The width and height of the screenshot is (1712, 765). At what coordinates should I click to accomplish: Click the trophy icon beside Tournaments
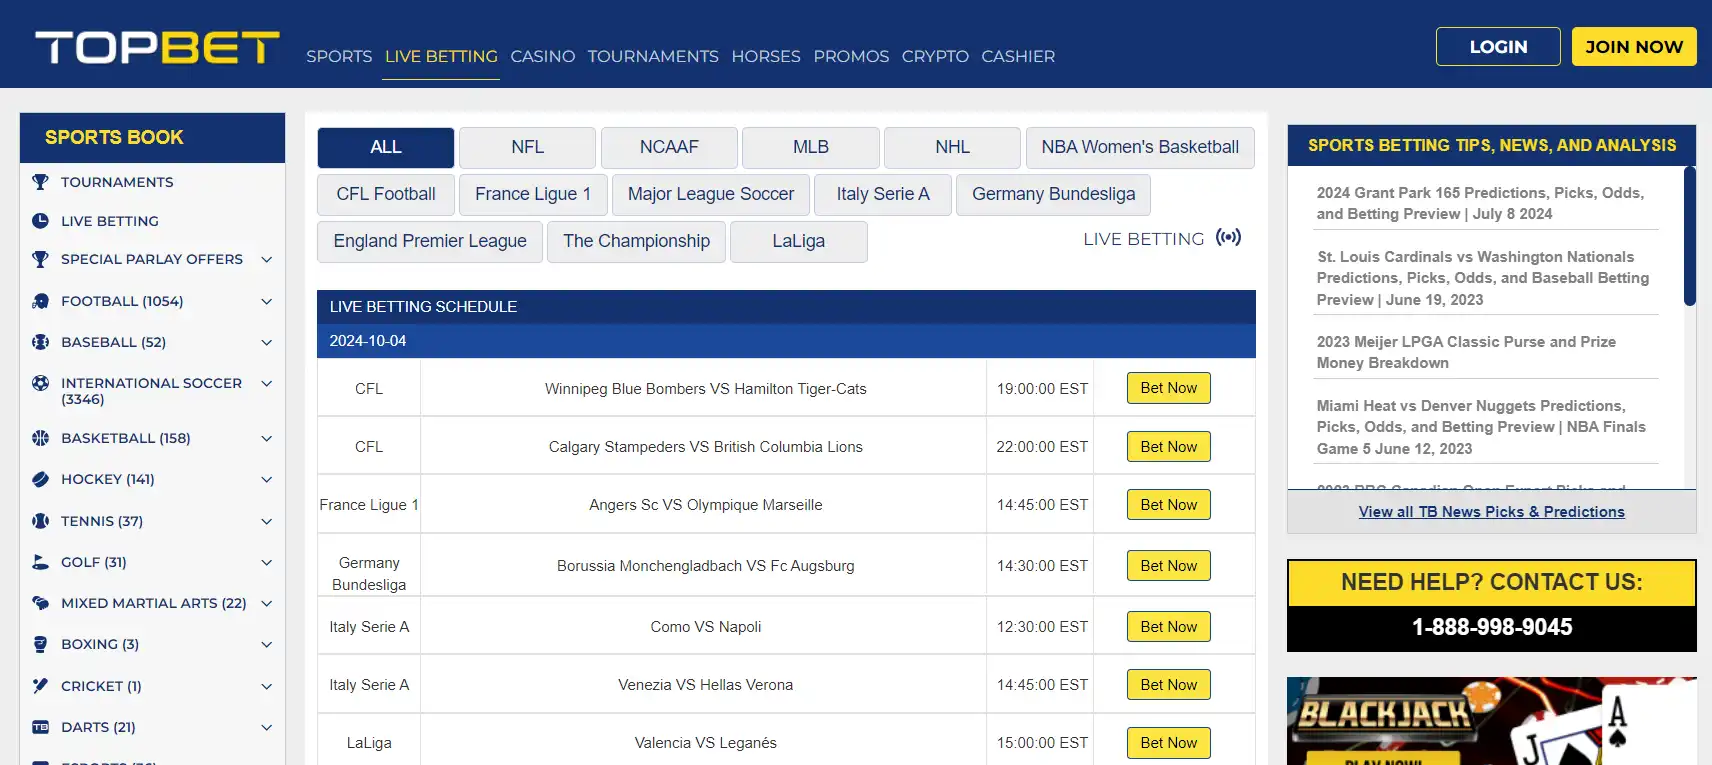pos(40,182)
